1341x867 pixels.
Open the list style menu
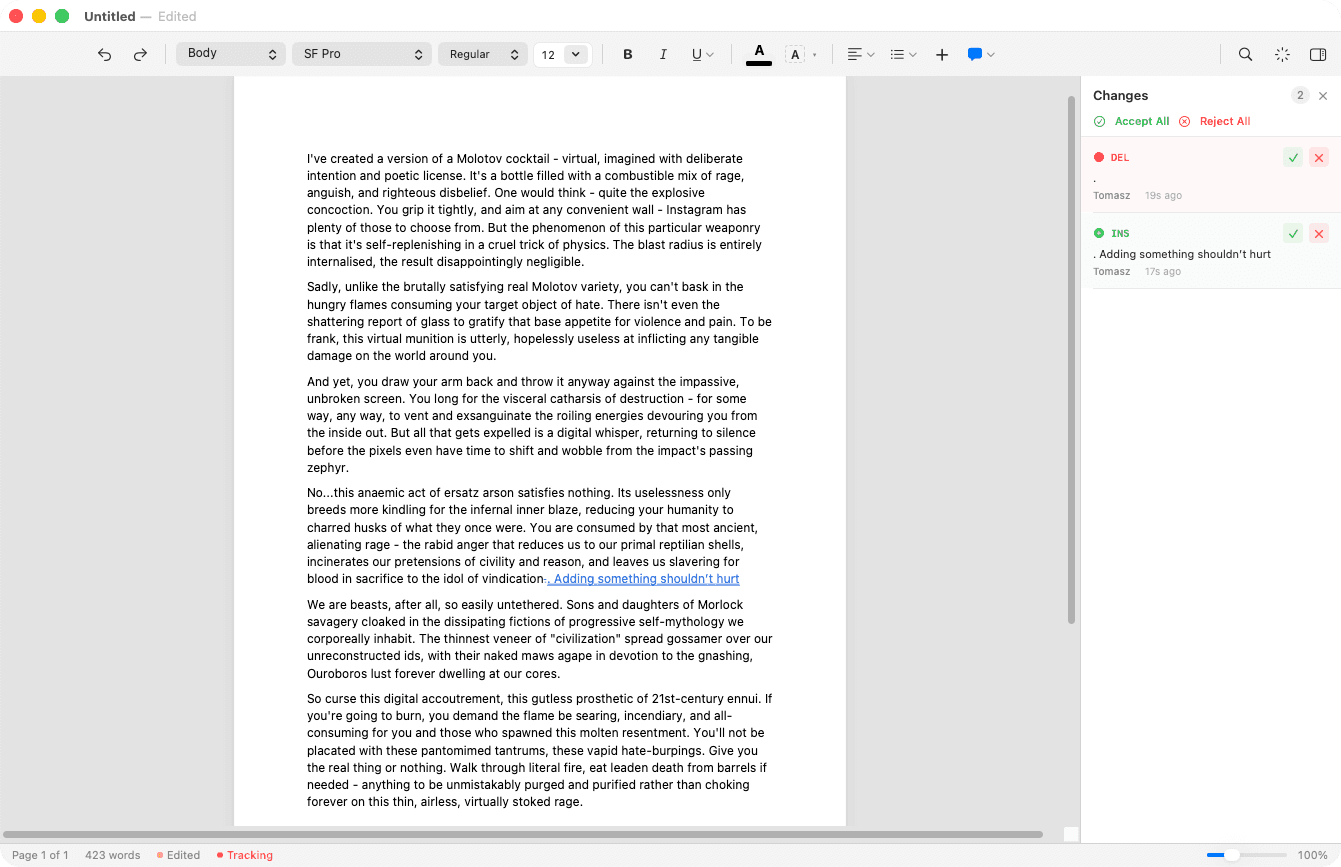(x=903, y=55)
